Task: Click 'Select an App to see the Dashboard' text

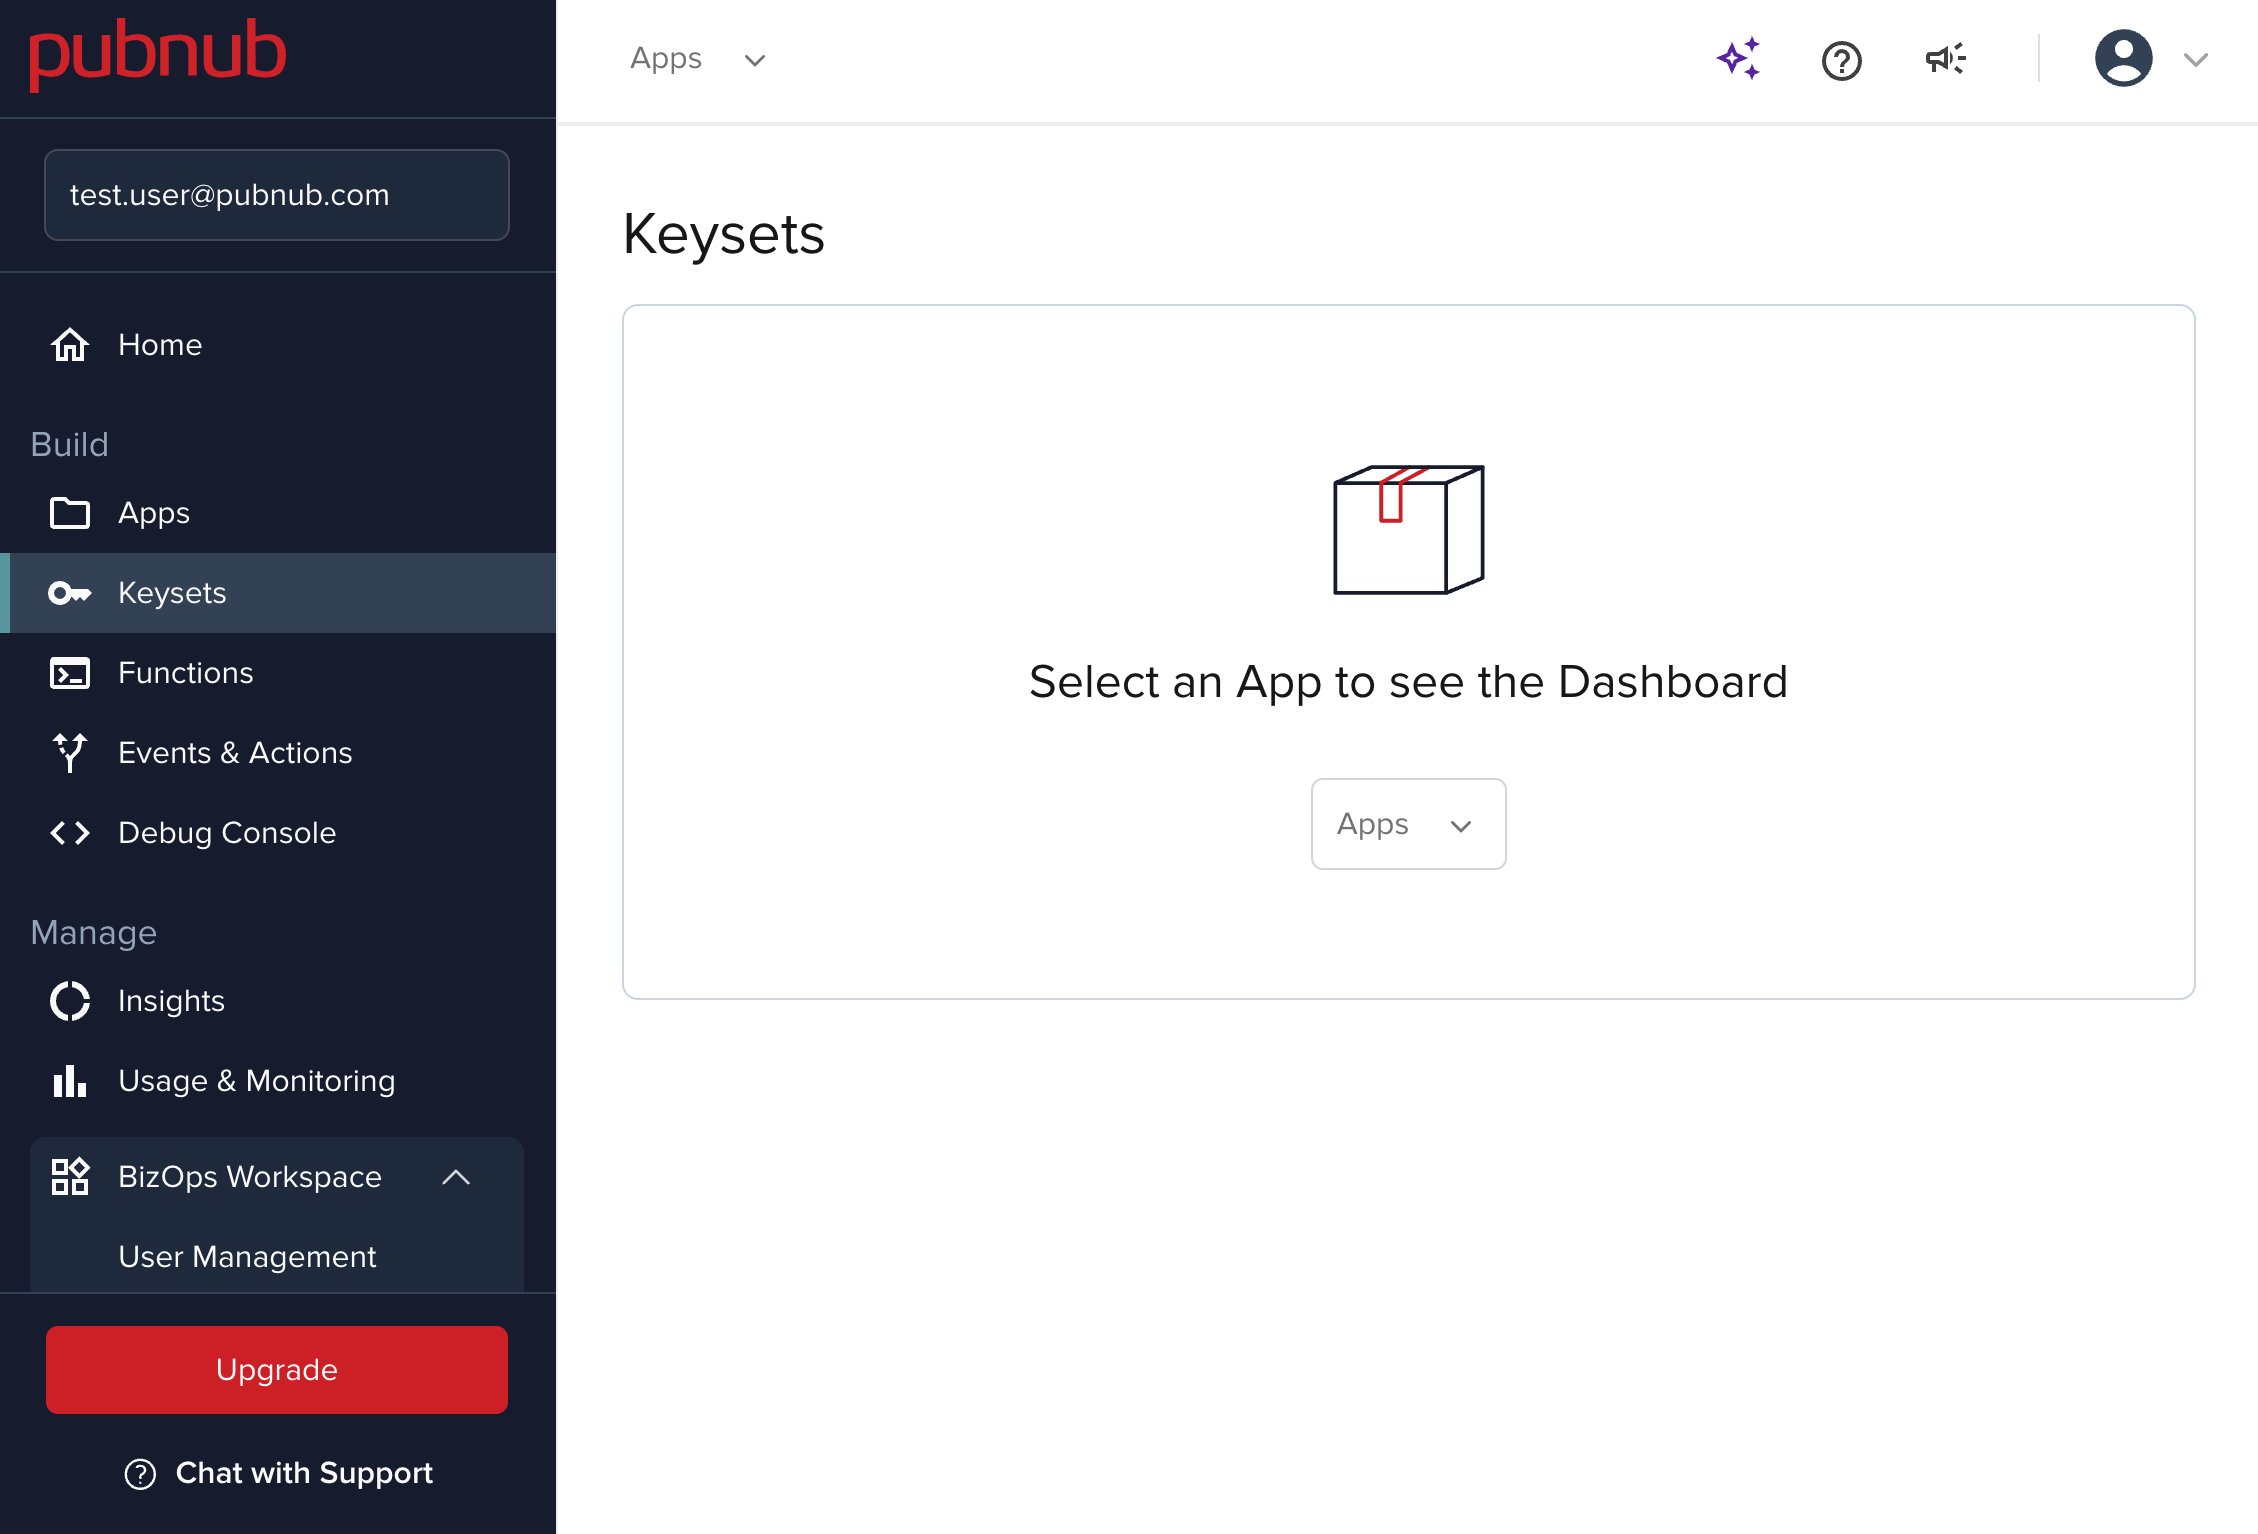Action: pos(1408,682)
